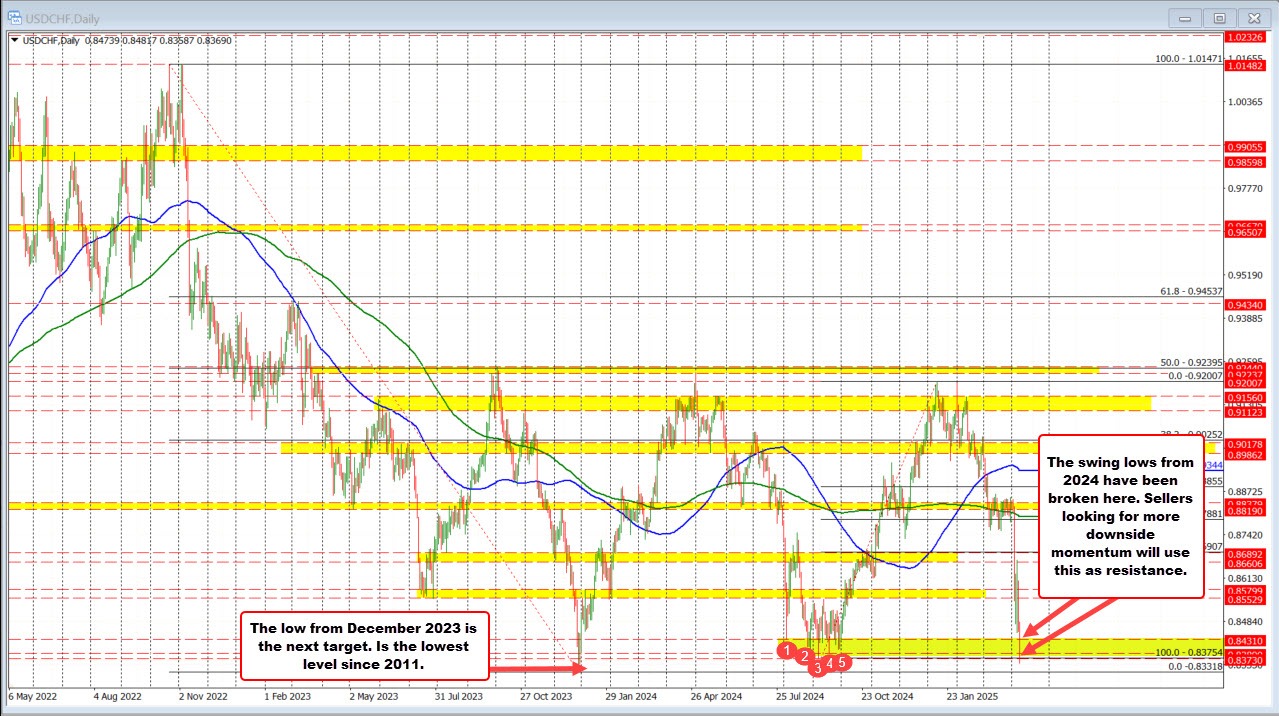
Task: Click the 23 Jan 2025 date on time axis
Action: click(975, 697)
